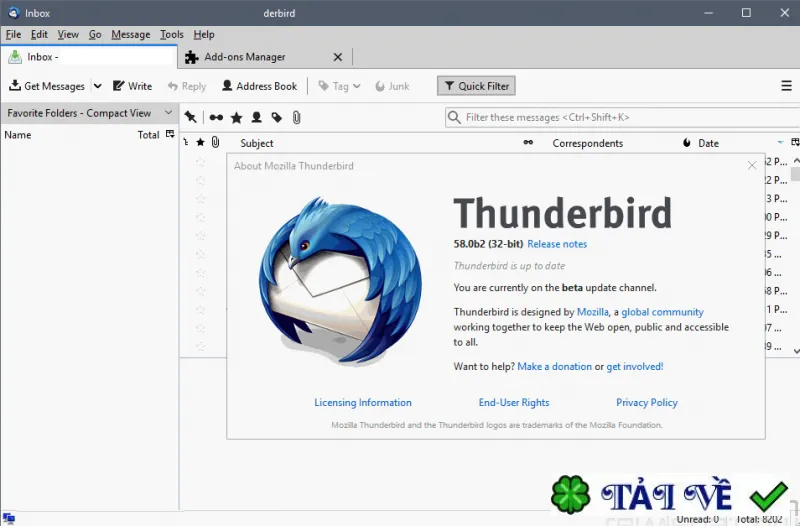
Task: Open the Get Messages dropdown arrow
Action: click(97, 86)
